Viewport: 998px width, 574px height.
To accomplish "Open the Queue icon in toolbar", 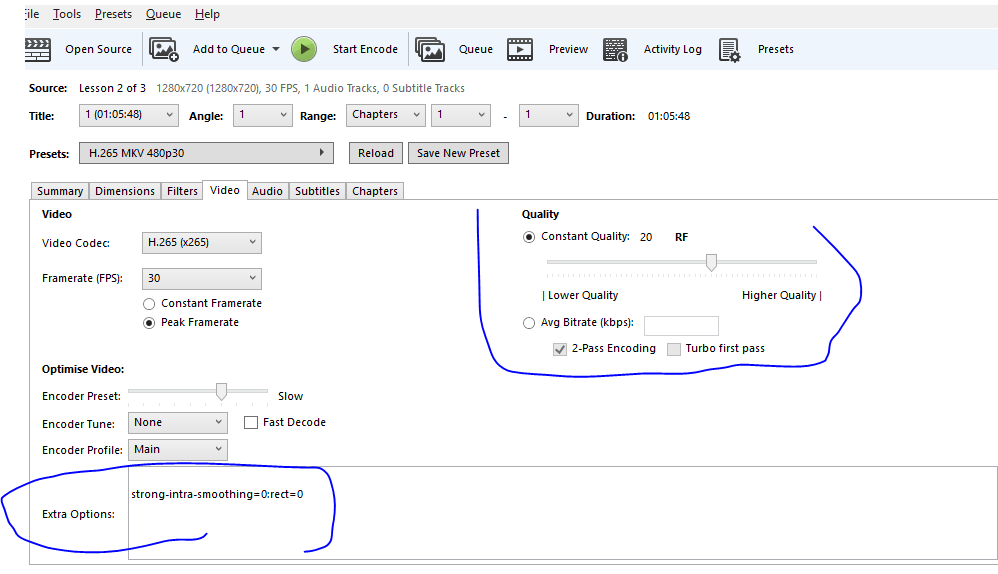I will [430, 49].
